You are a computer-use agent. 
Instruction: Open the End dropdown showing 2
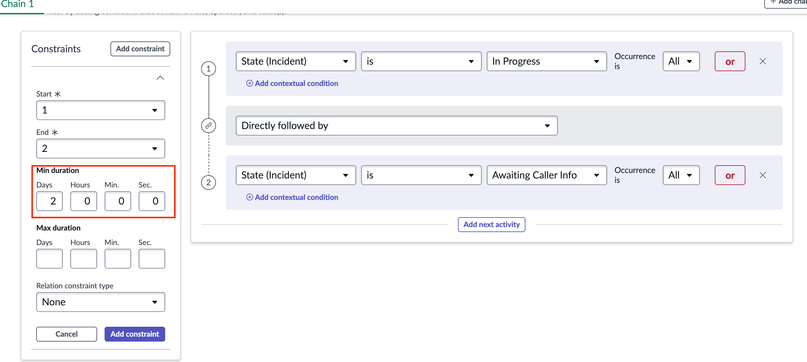100,148
